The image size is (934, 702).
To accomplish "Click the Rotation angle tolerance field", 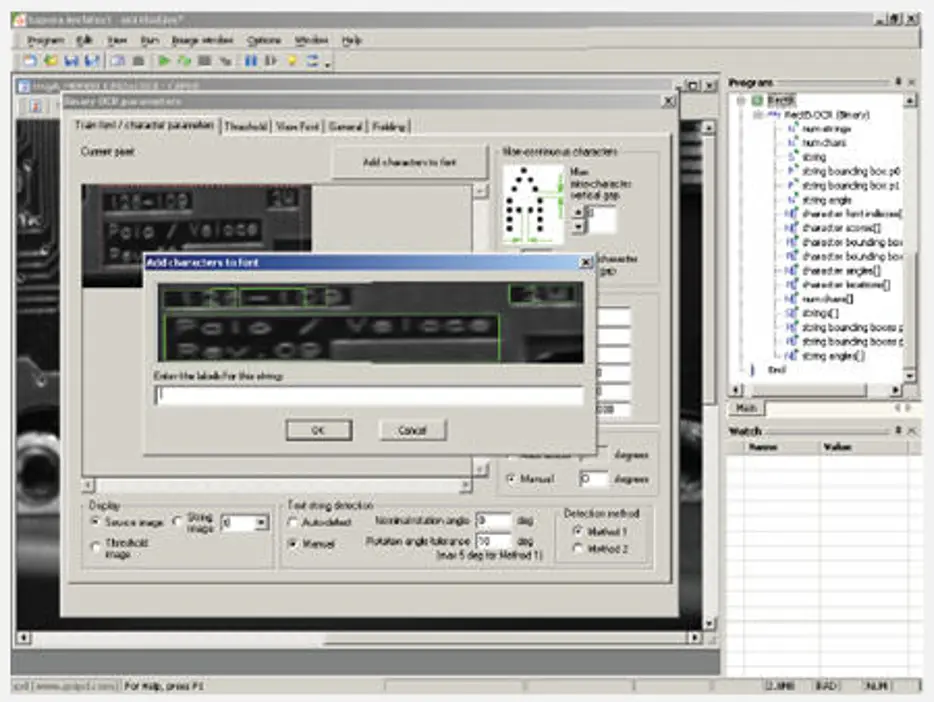I will [x=494, y=542].
